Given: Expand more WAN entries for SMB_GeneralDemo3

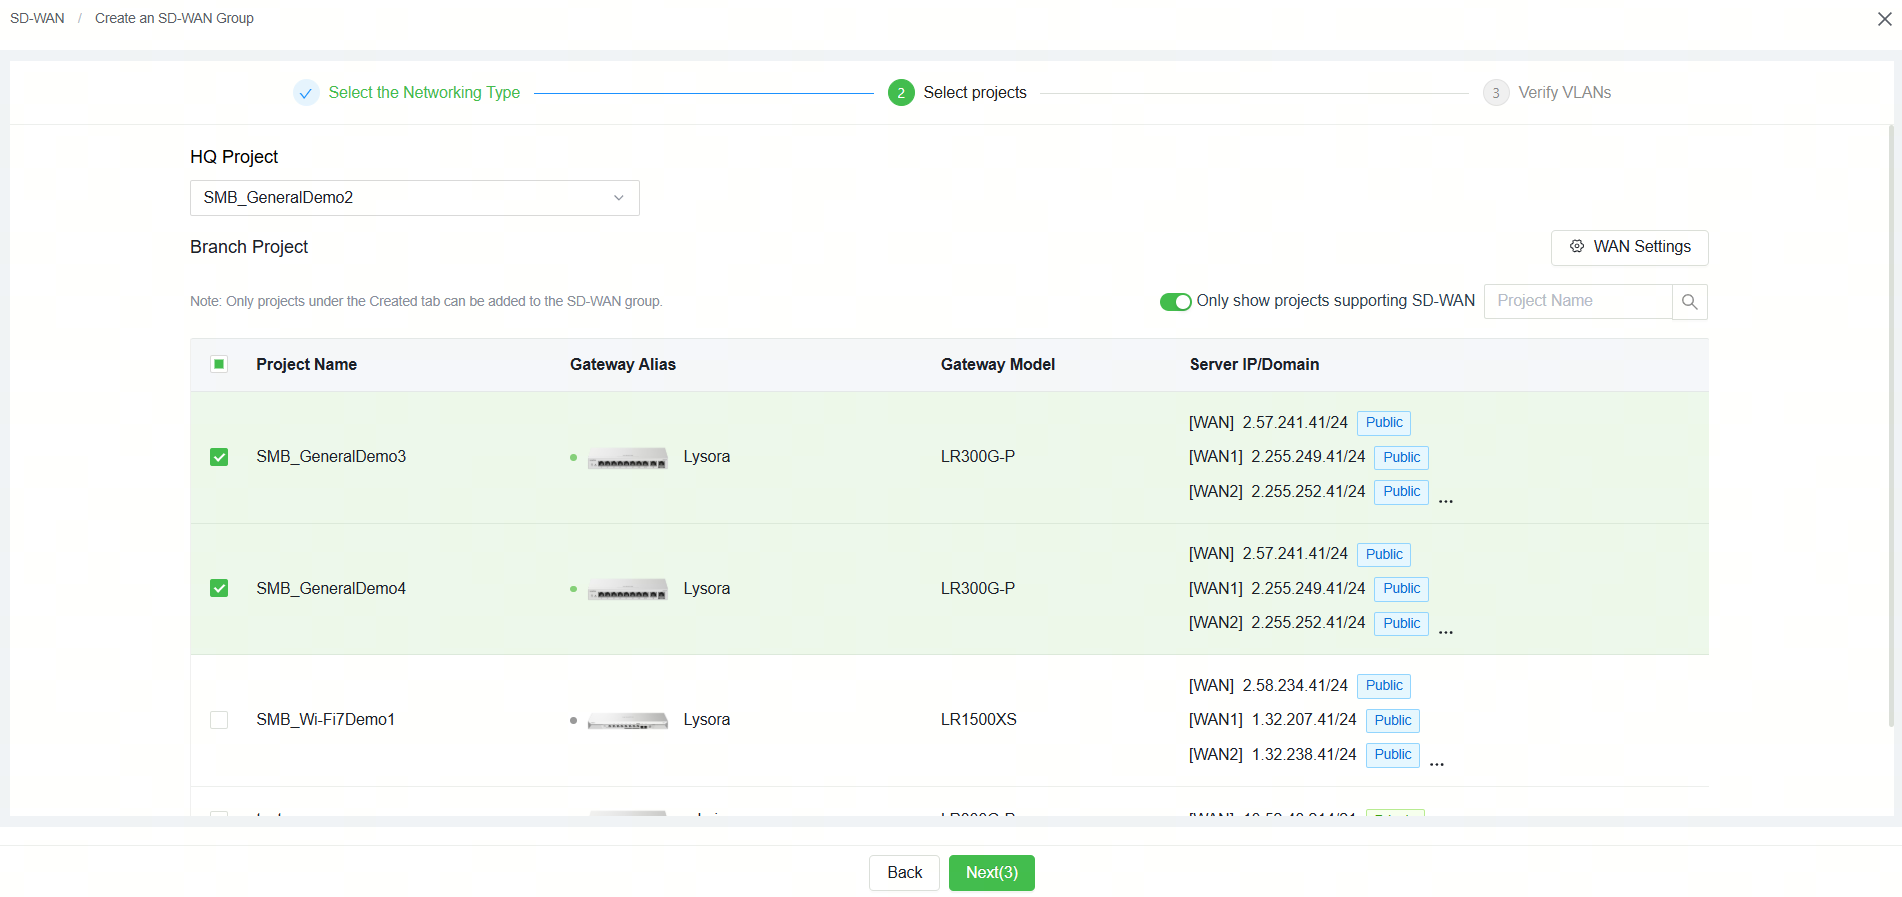Looking at the screenshot, I should 1446,500.
